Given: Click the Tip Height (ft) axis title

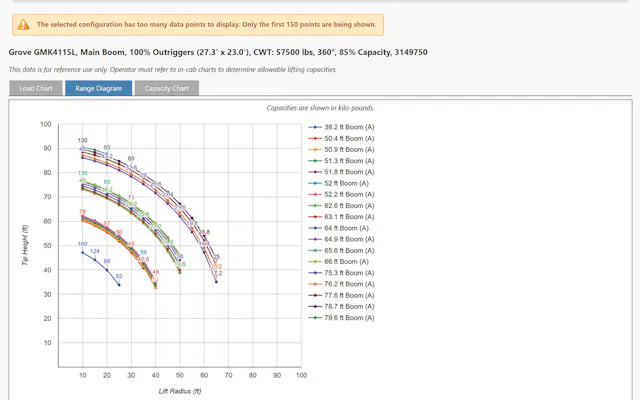Looking at the screenshot, I should click(x=25, y=245).
